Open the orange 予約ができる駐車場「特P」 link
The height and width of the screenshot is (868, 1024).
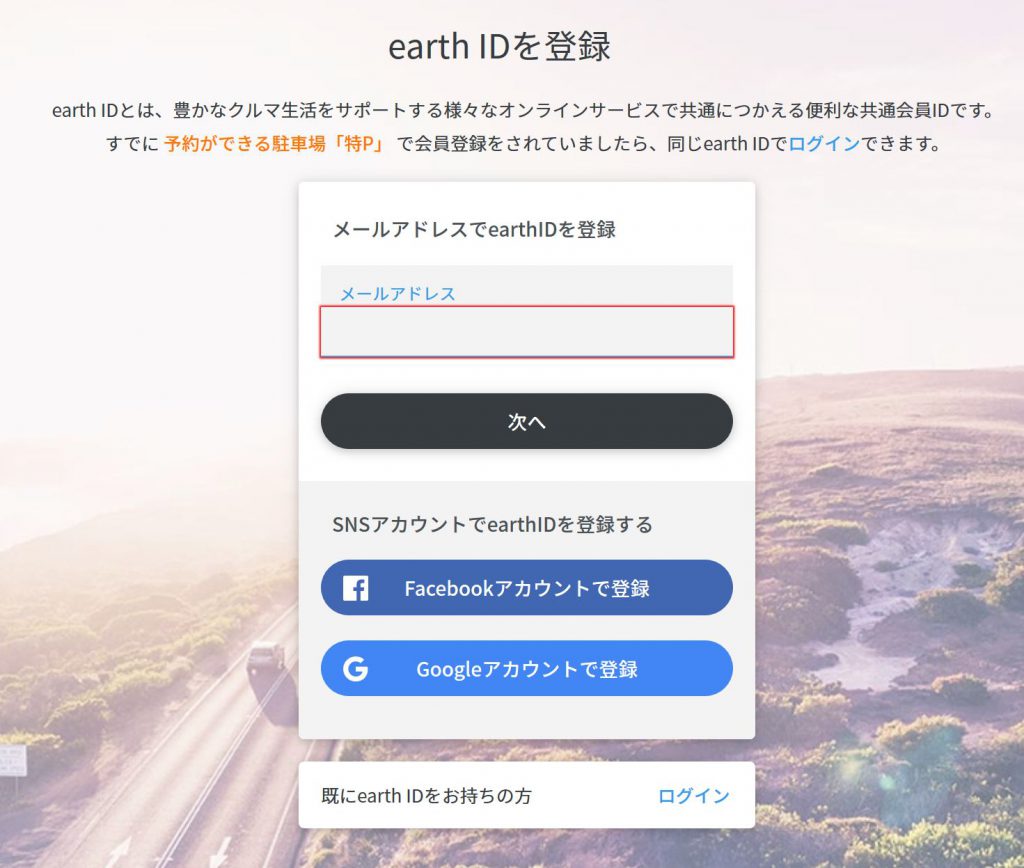274,144
